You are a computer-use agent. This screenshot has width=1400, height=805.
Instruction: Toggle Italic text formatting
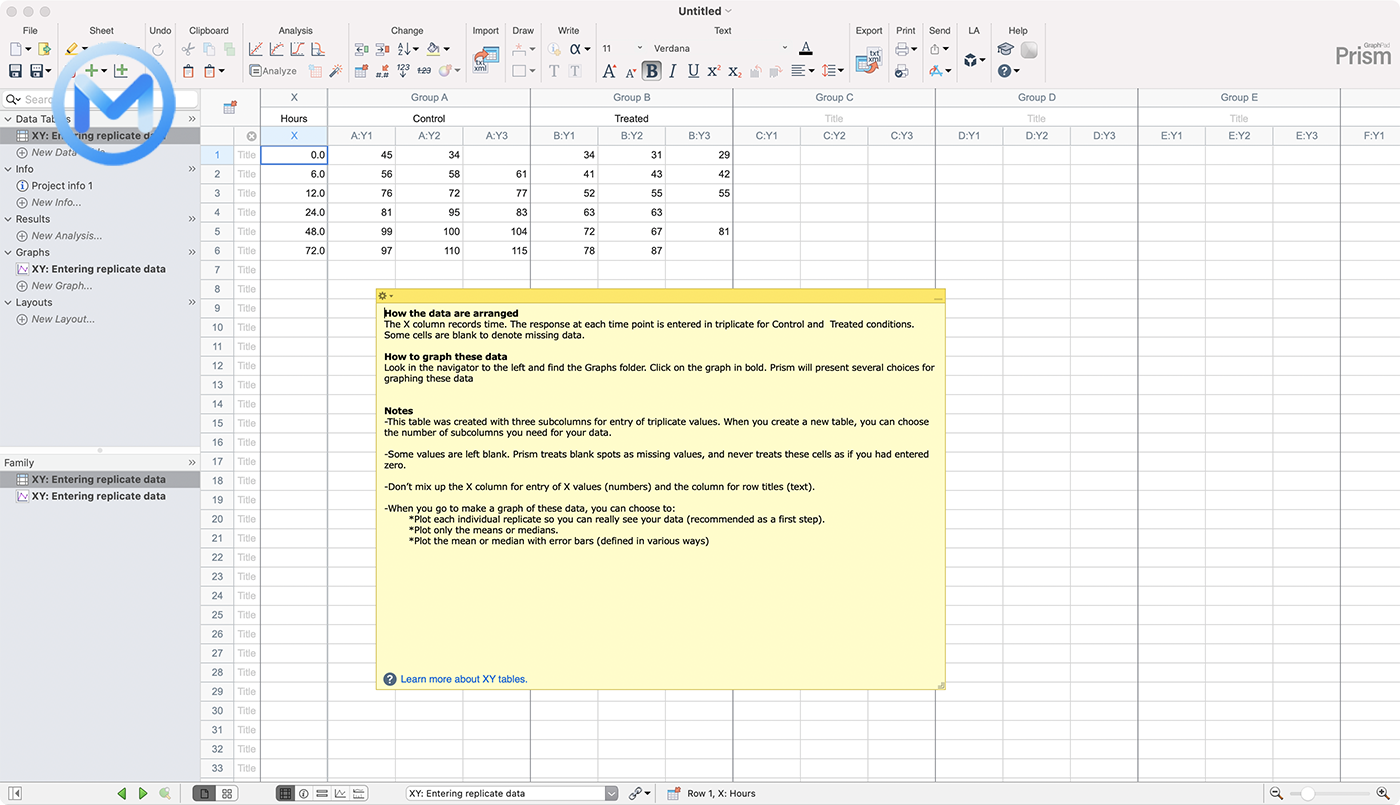(x=672, y=71)
